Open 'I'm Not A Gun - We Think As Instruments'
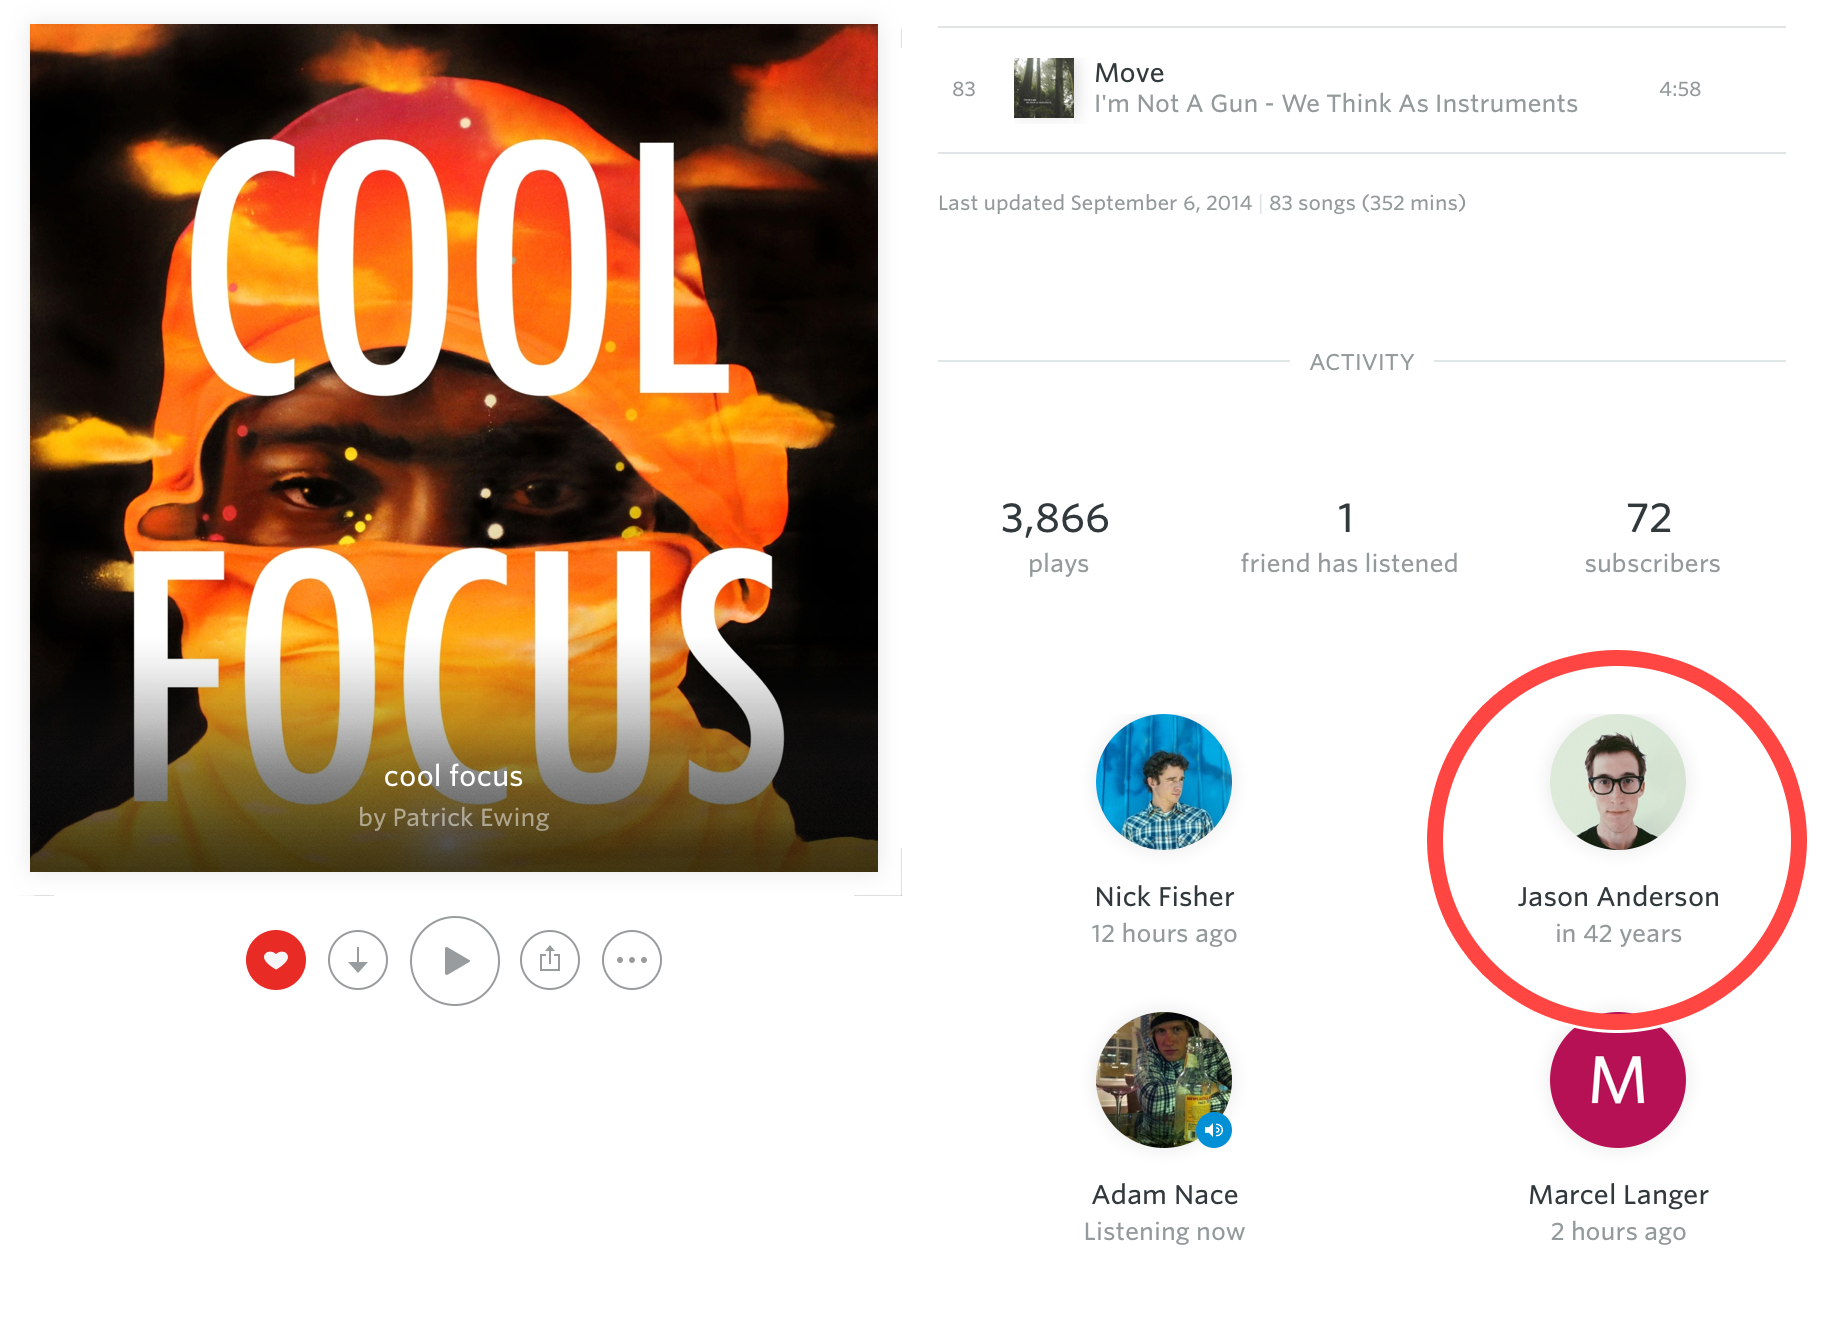The image size is (1838, 1334). 1336,104
